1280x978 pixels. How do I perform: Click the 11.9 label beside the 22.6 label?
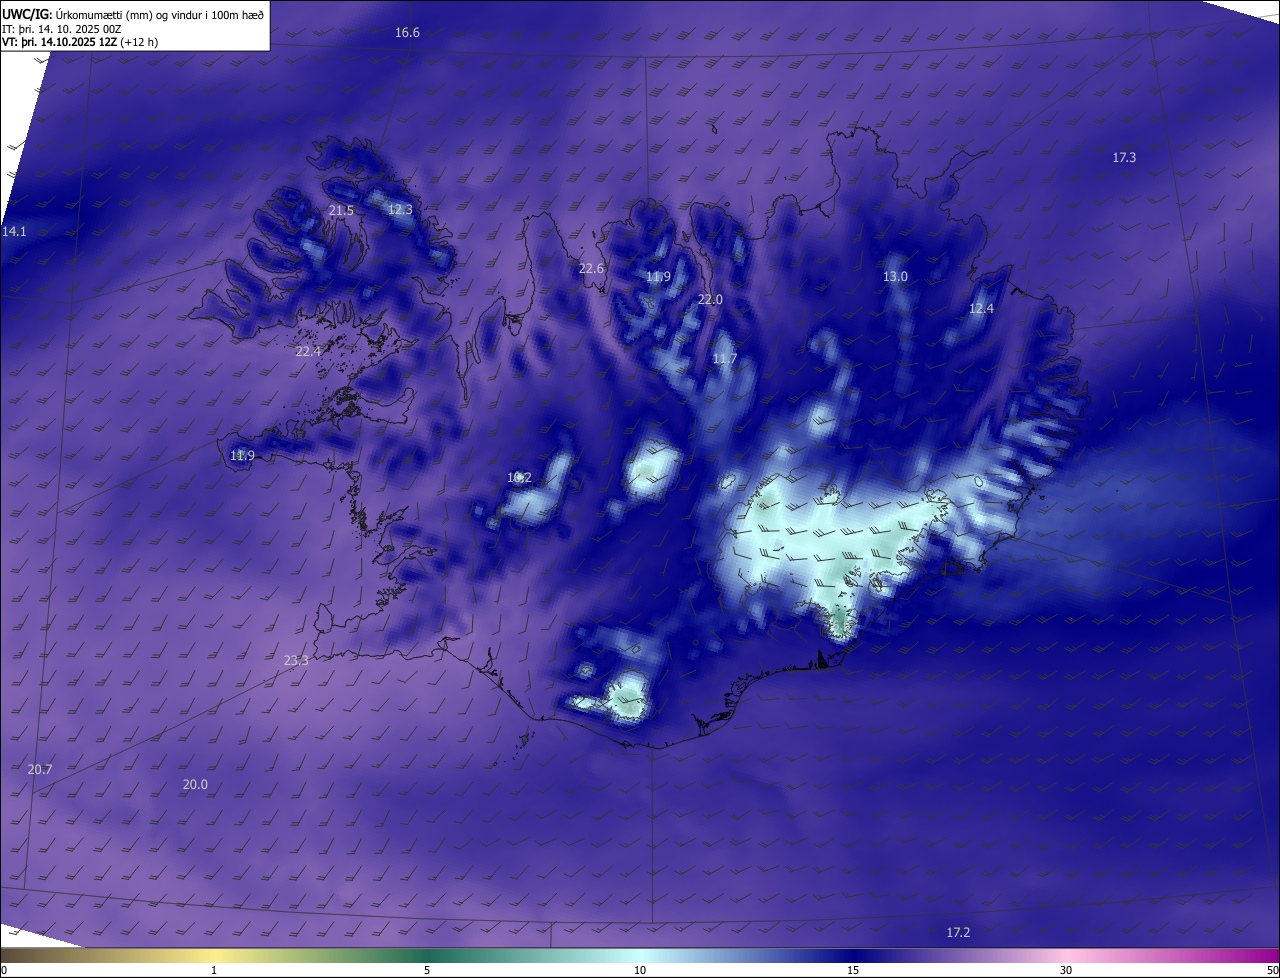(658, 277)
